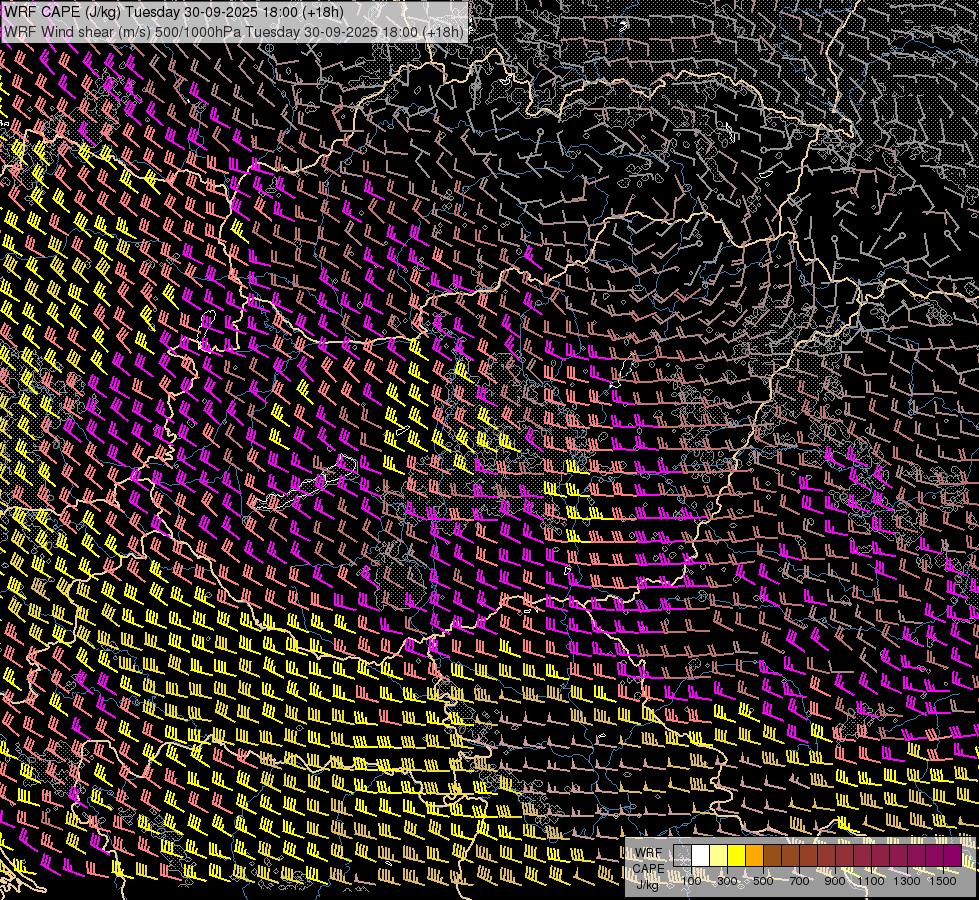Select the 500 value on the CAPE scale
Viewport: 979px width, 900px height.
tap(763, 881)
